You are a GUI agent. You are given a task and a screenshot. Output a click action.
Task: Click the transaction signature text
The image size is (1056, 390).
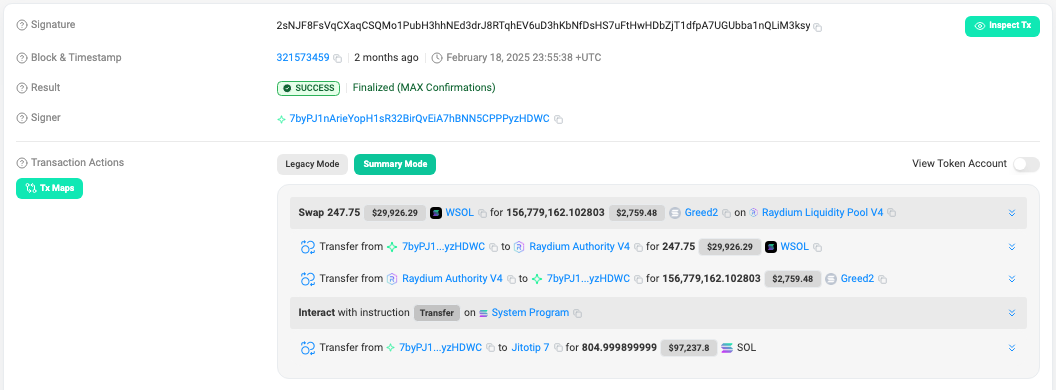pos(543,26)
